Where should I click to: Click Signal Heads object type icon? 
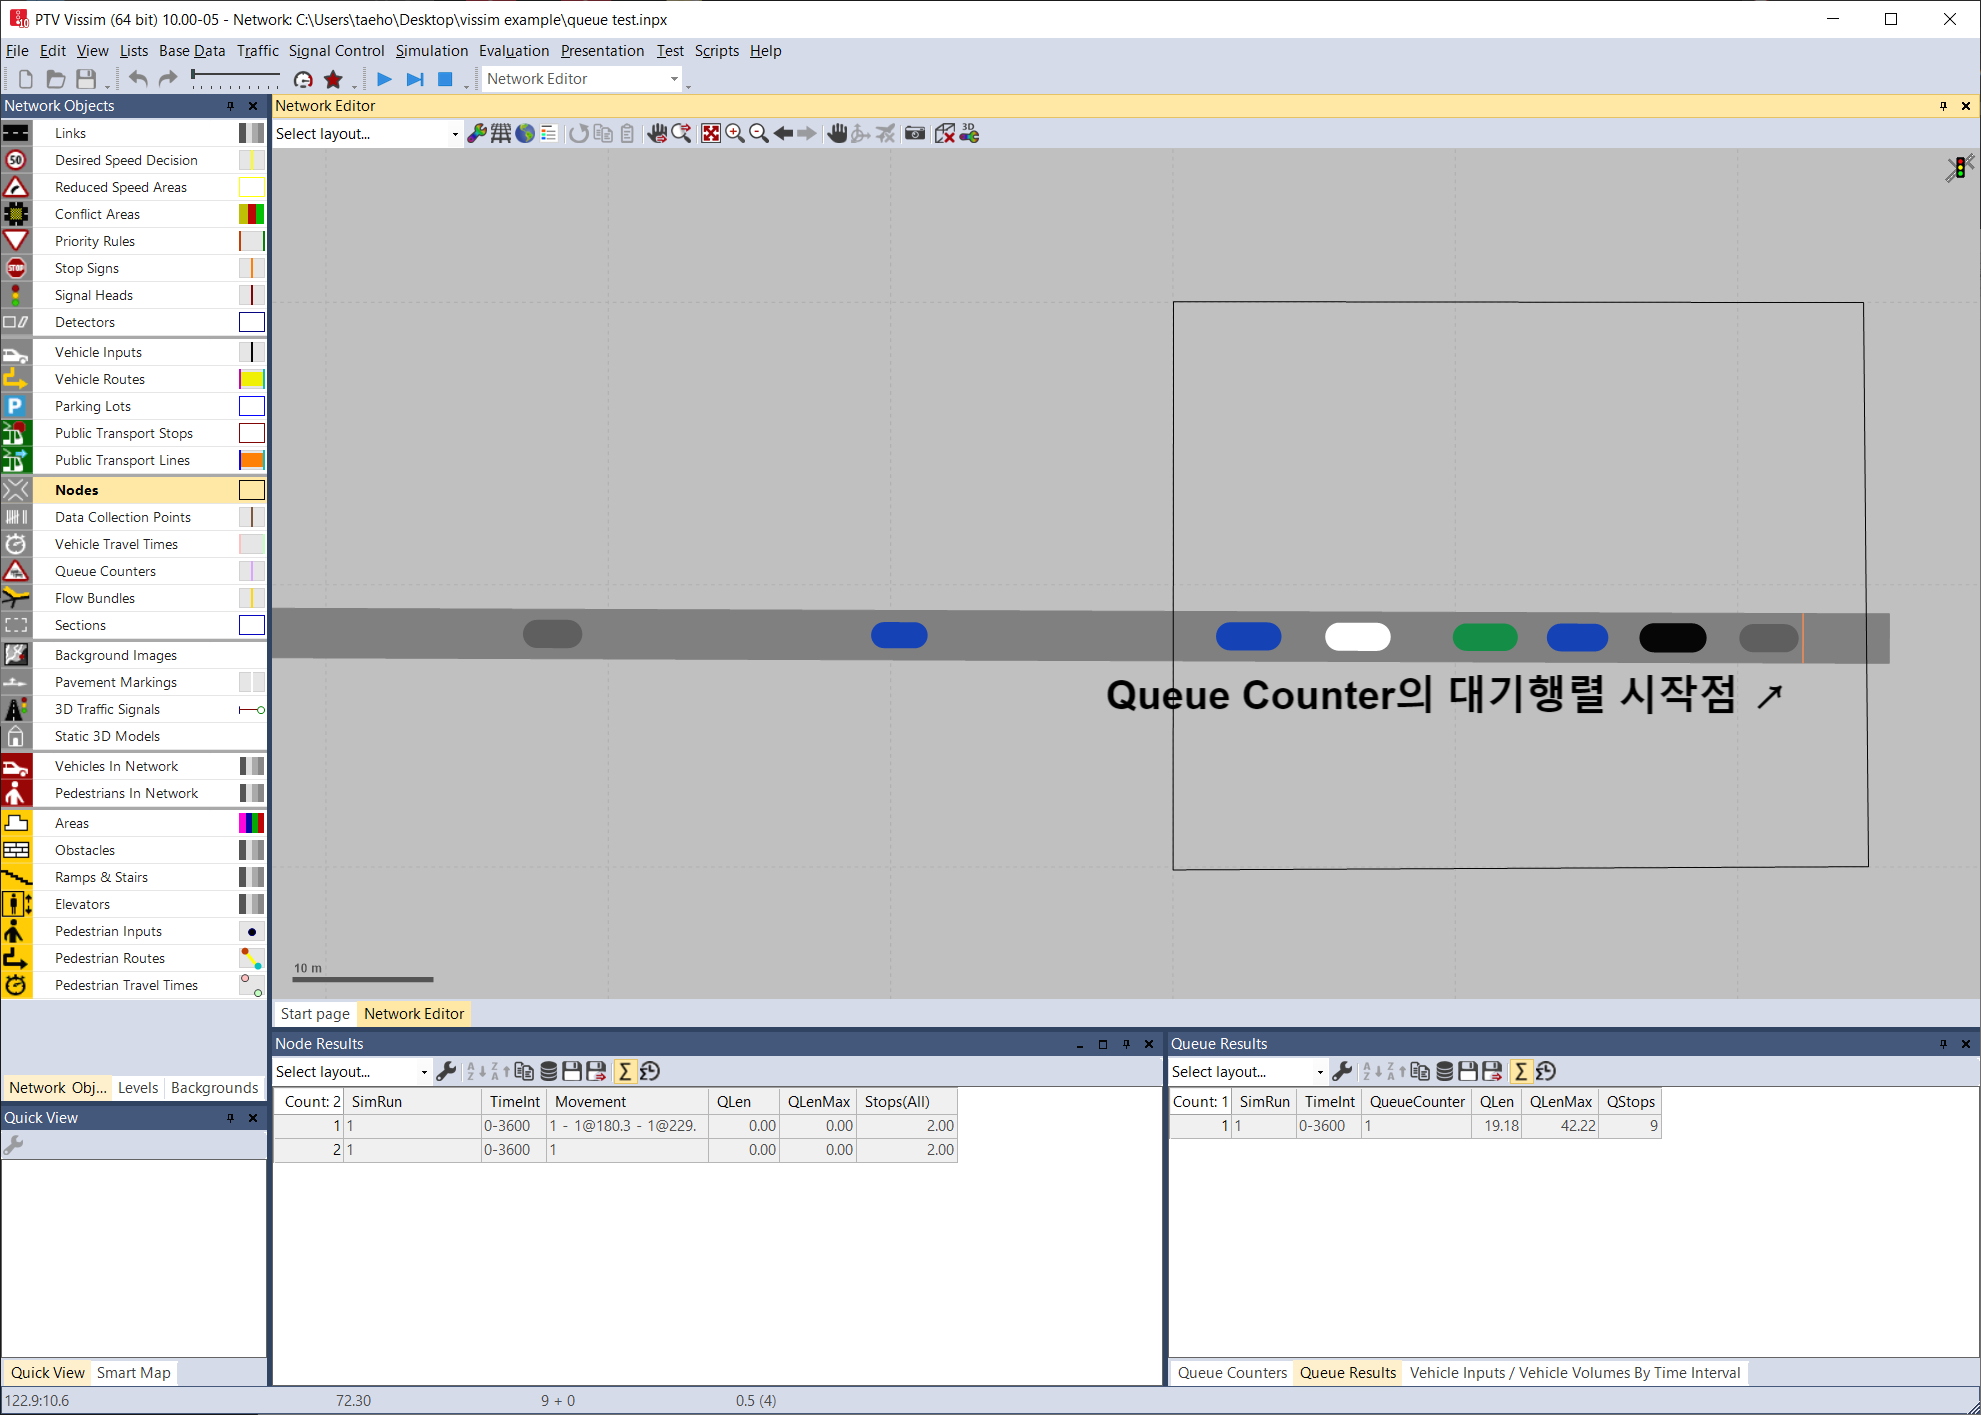tap(16, 295)
